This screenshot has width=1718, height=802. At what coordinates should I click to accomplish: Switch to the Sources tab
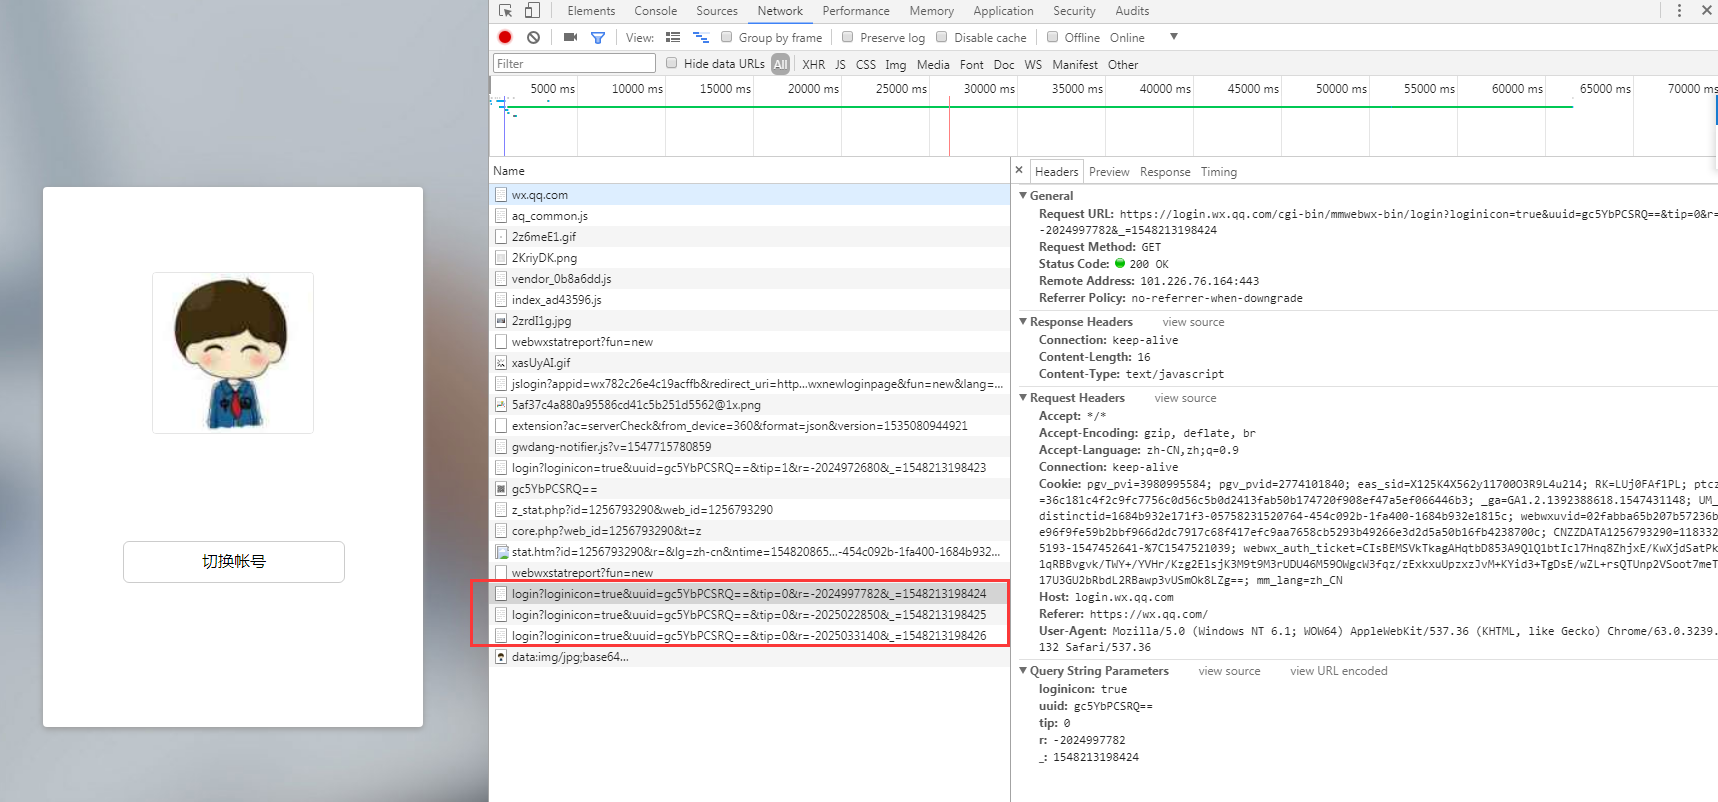tap(717, 11)
